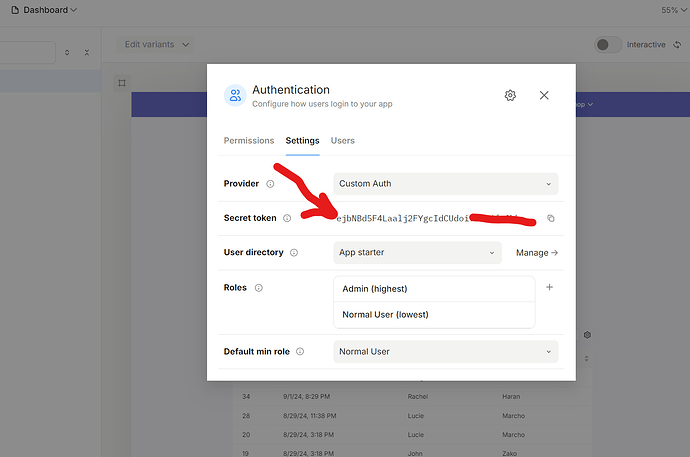Open the Provider dropdown showing Custom Auth

click(445, 184)
